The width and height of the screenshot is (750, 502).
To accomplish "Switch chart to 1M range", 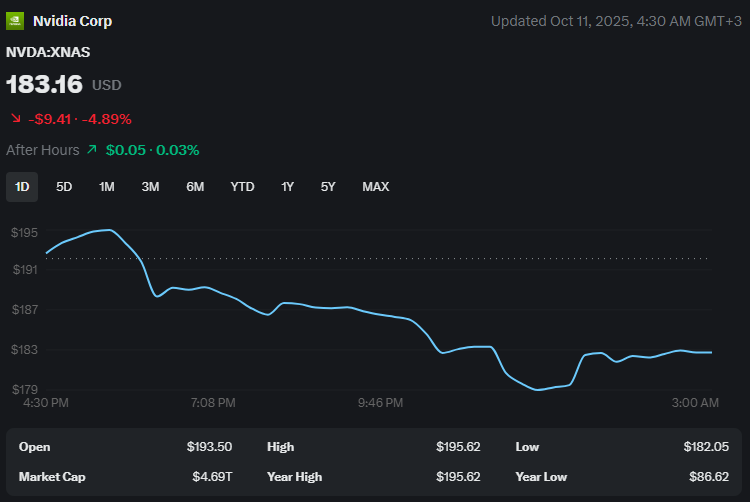I will click(107, 187).
